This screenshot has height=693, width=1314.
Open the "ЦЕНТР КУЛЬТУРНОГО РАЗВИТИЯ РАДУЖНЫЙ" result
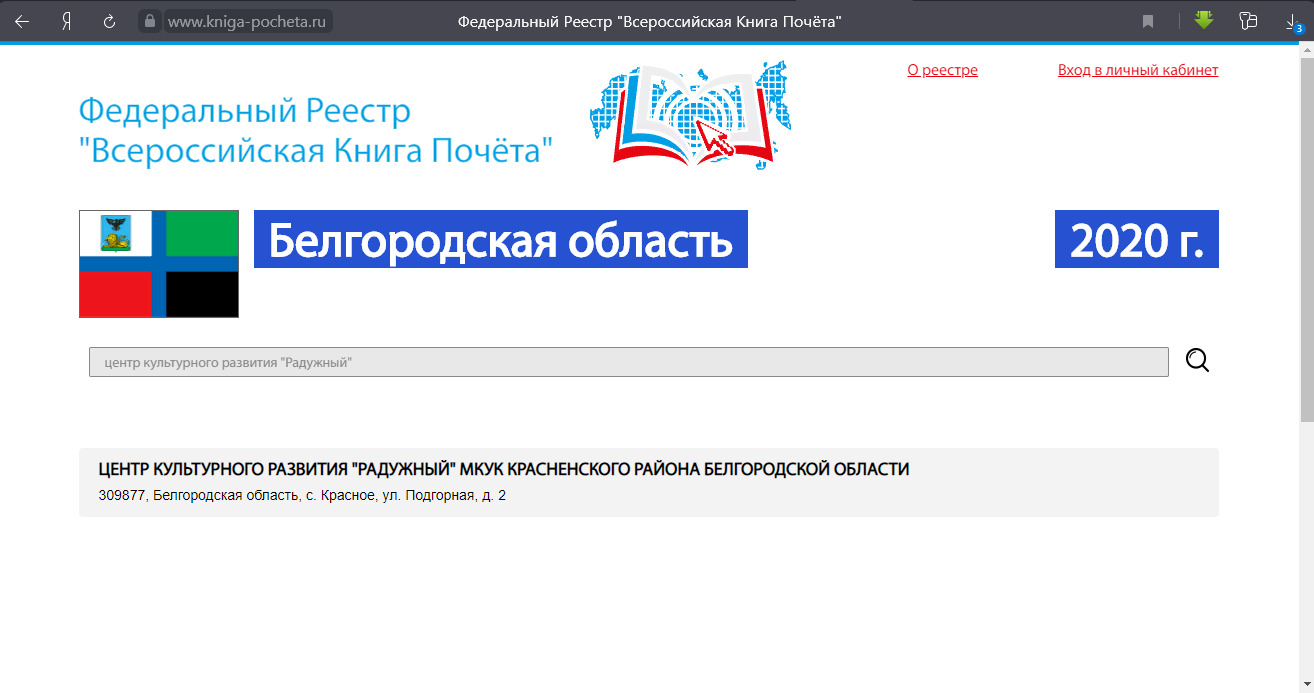point(504,470)
